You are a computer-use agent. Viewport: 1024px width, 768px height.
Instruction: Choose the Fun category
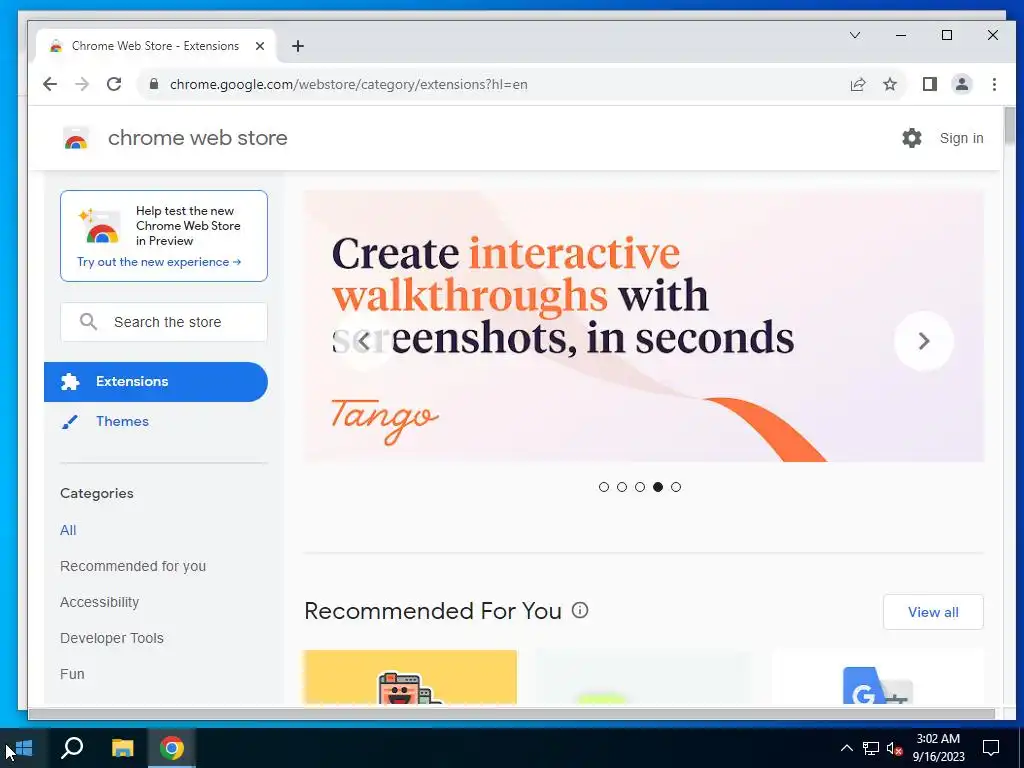coord(72,674)
